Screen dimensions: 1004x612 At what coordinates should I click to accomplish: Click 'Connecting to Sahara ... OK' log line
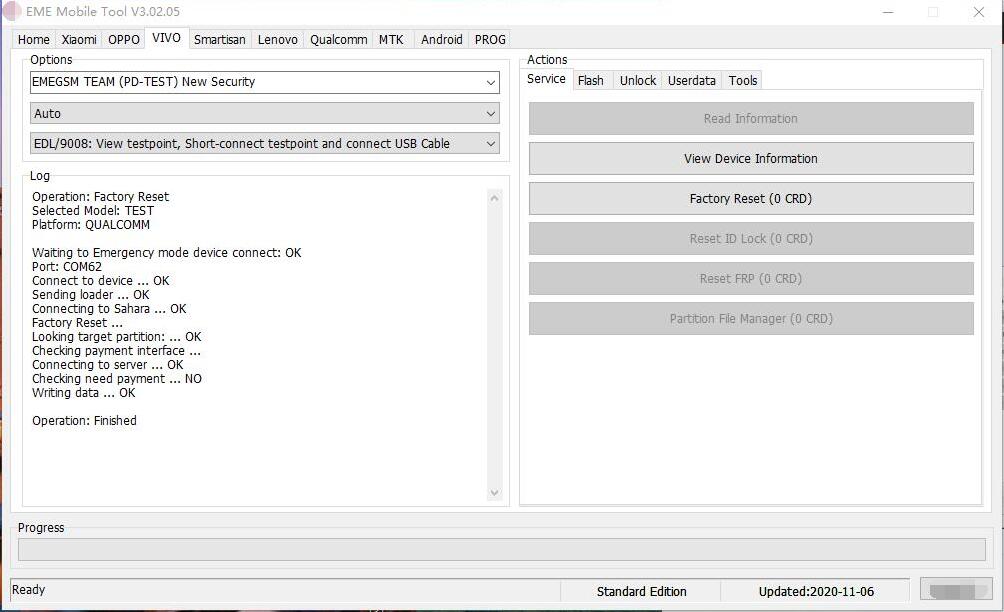(x=109, y=309)
